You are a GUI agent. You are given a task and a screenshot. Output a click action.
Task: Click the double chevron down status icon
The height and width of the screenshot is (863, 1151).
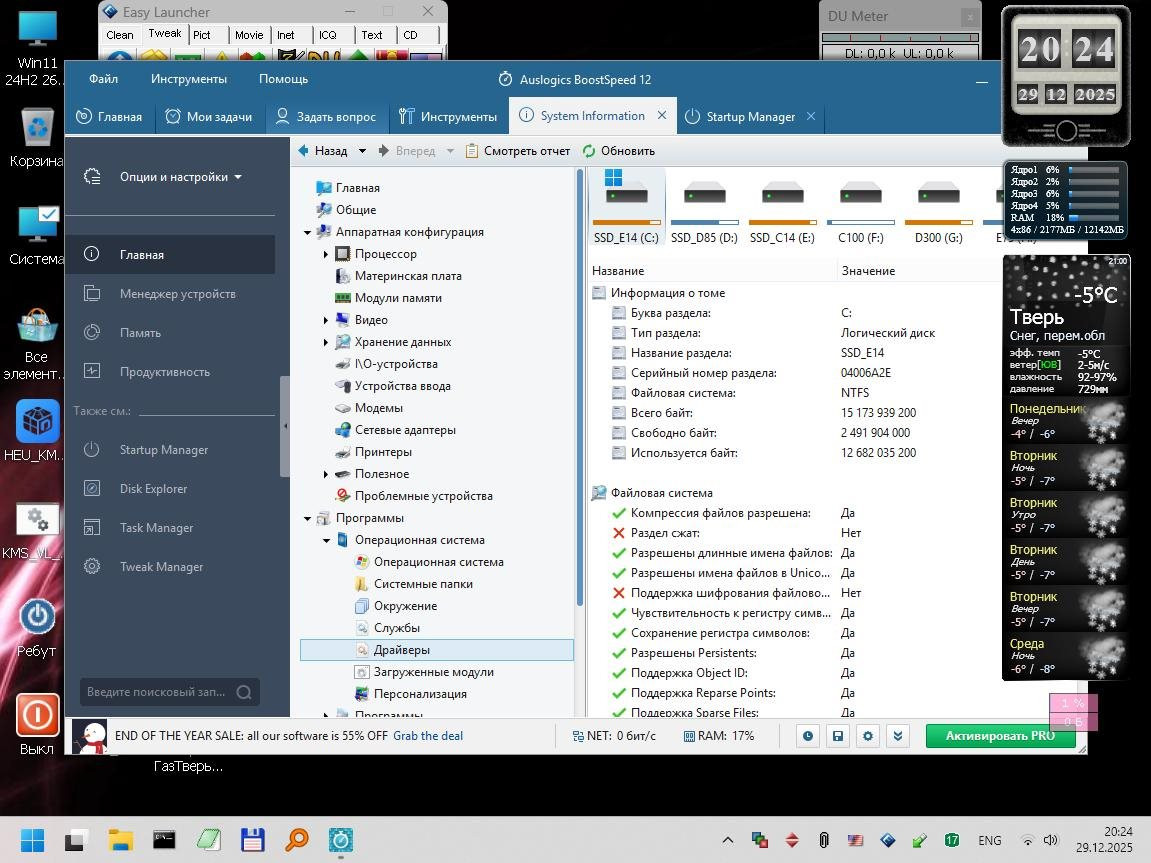pyautogui.click(x=898, y=735)
